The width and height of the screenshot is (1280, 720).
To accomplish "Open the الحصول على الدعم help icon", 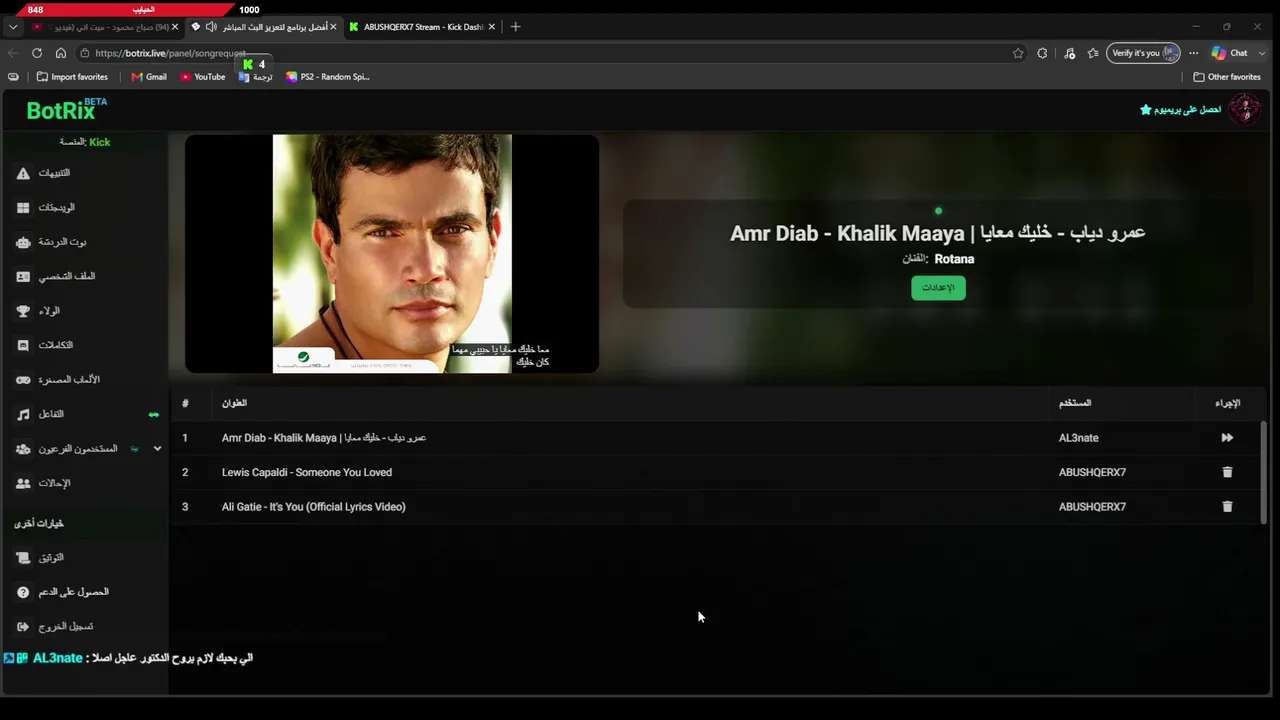I will [23, 592].
